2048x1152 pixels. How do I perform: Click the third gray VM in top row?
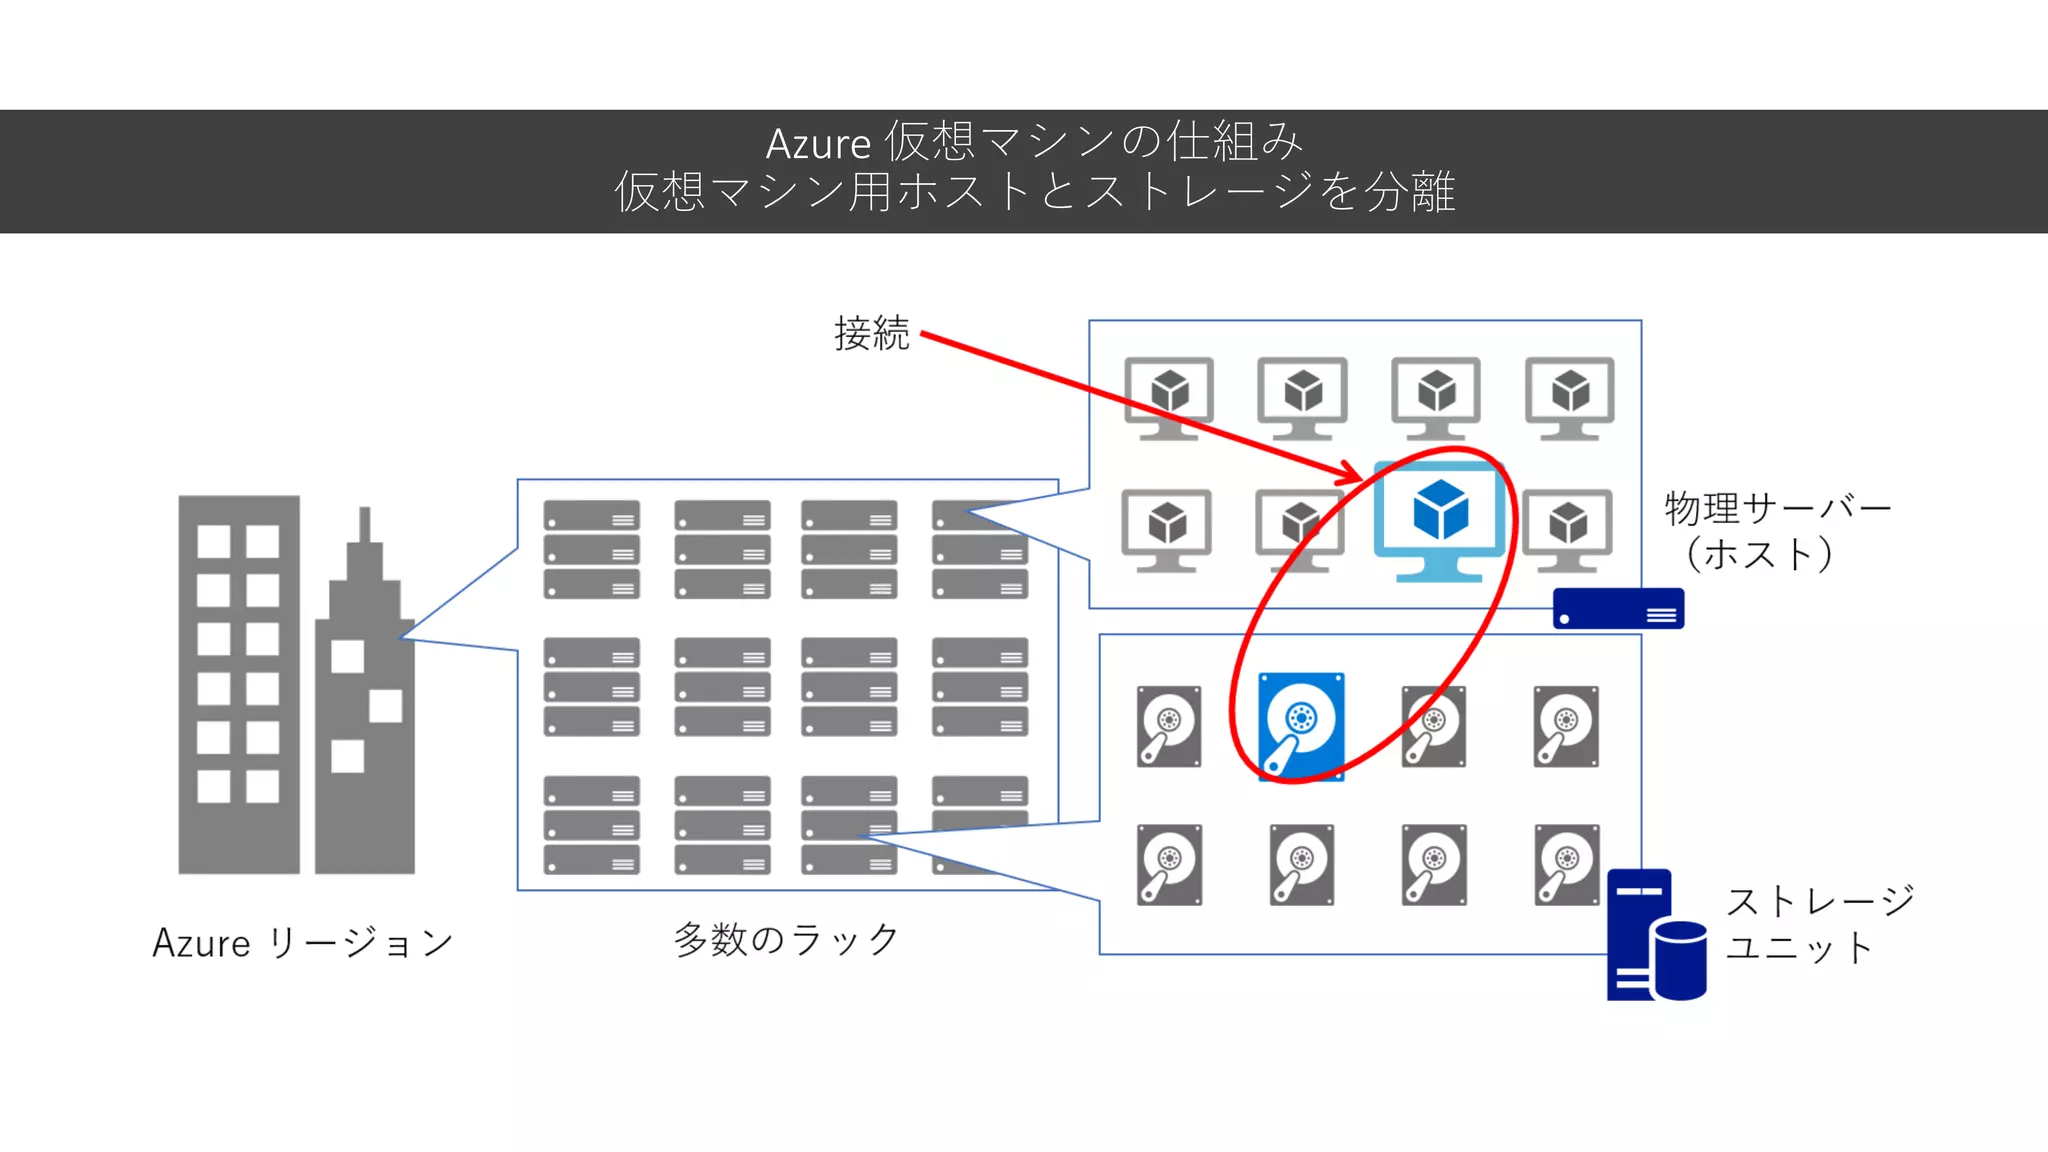(x=1436, y=398)
